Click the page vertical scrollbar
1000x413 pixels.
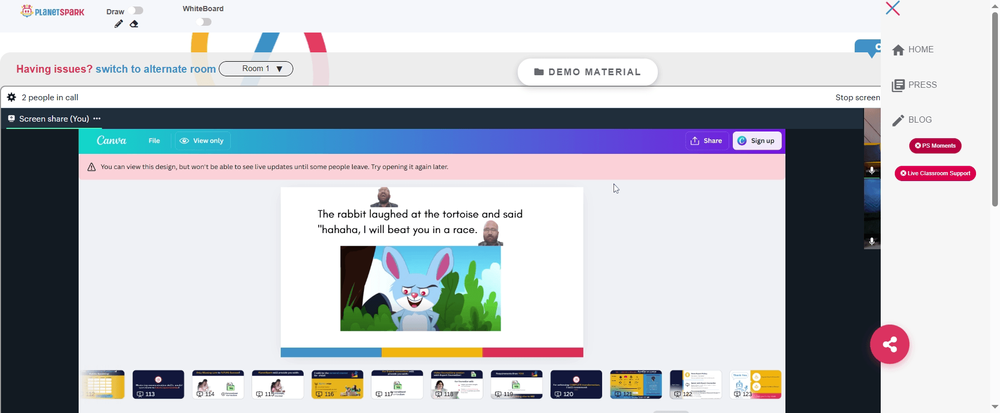(x=995, y=108)
